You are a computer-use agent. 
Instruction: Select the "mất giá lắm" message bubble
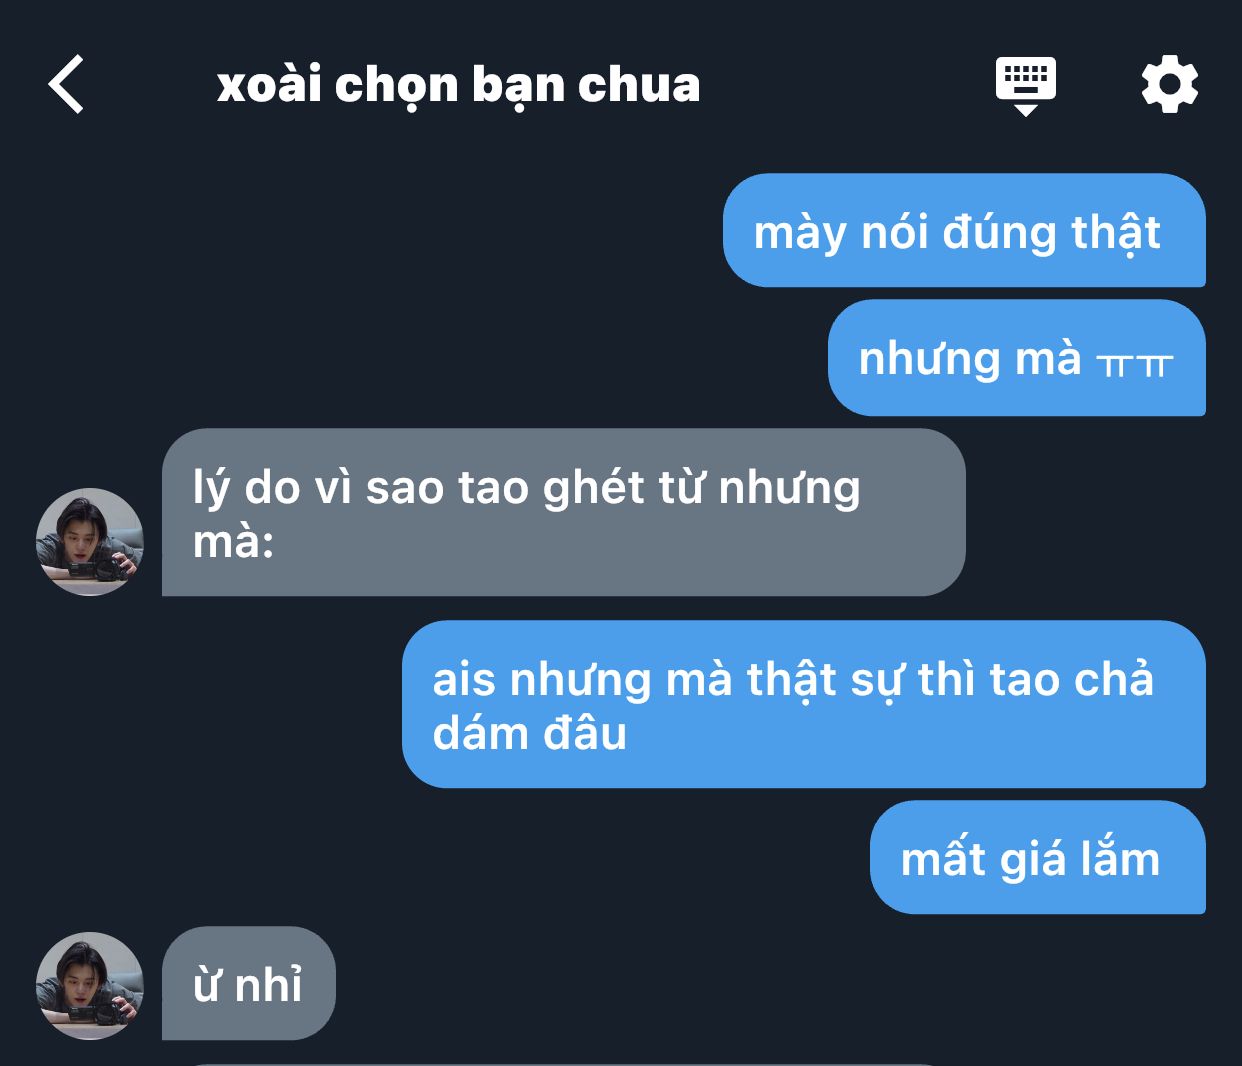(1038, 857)
